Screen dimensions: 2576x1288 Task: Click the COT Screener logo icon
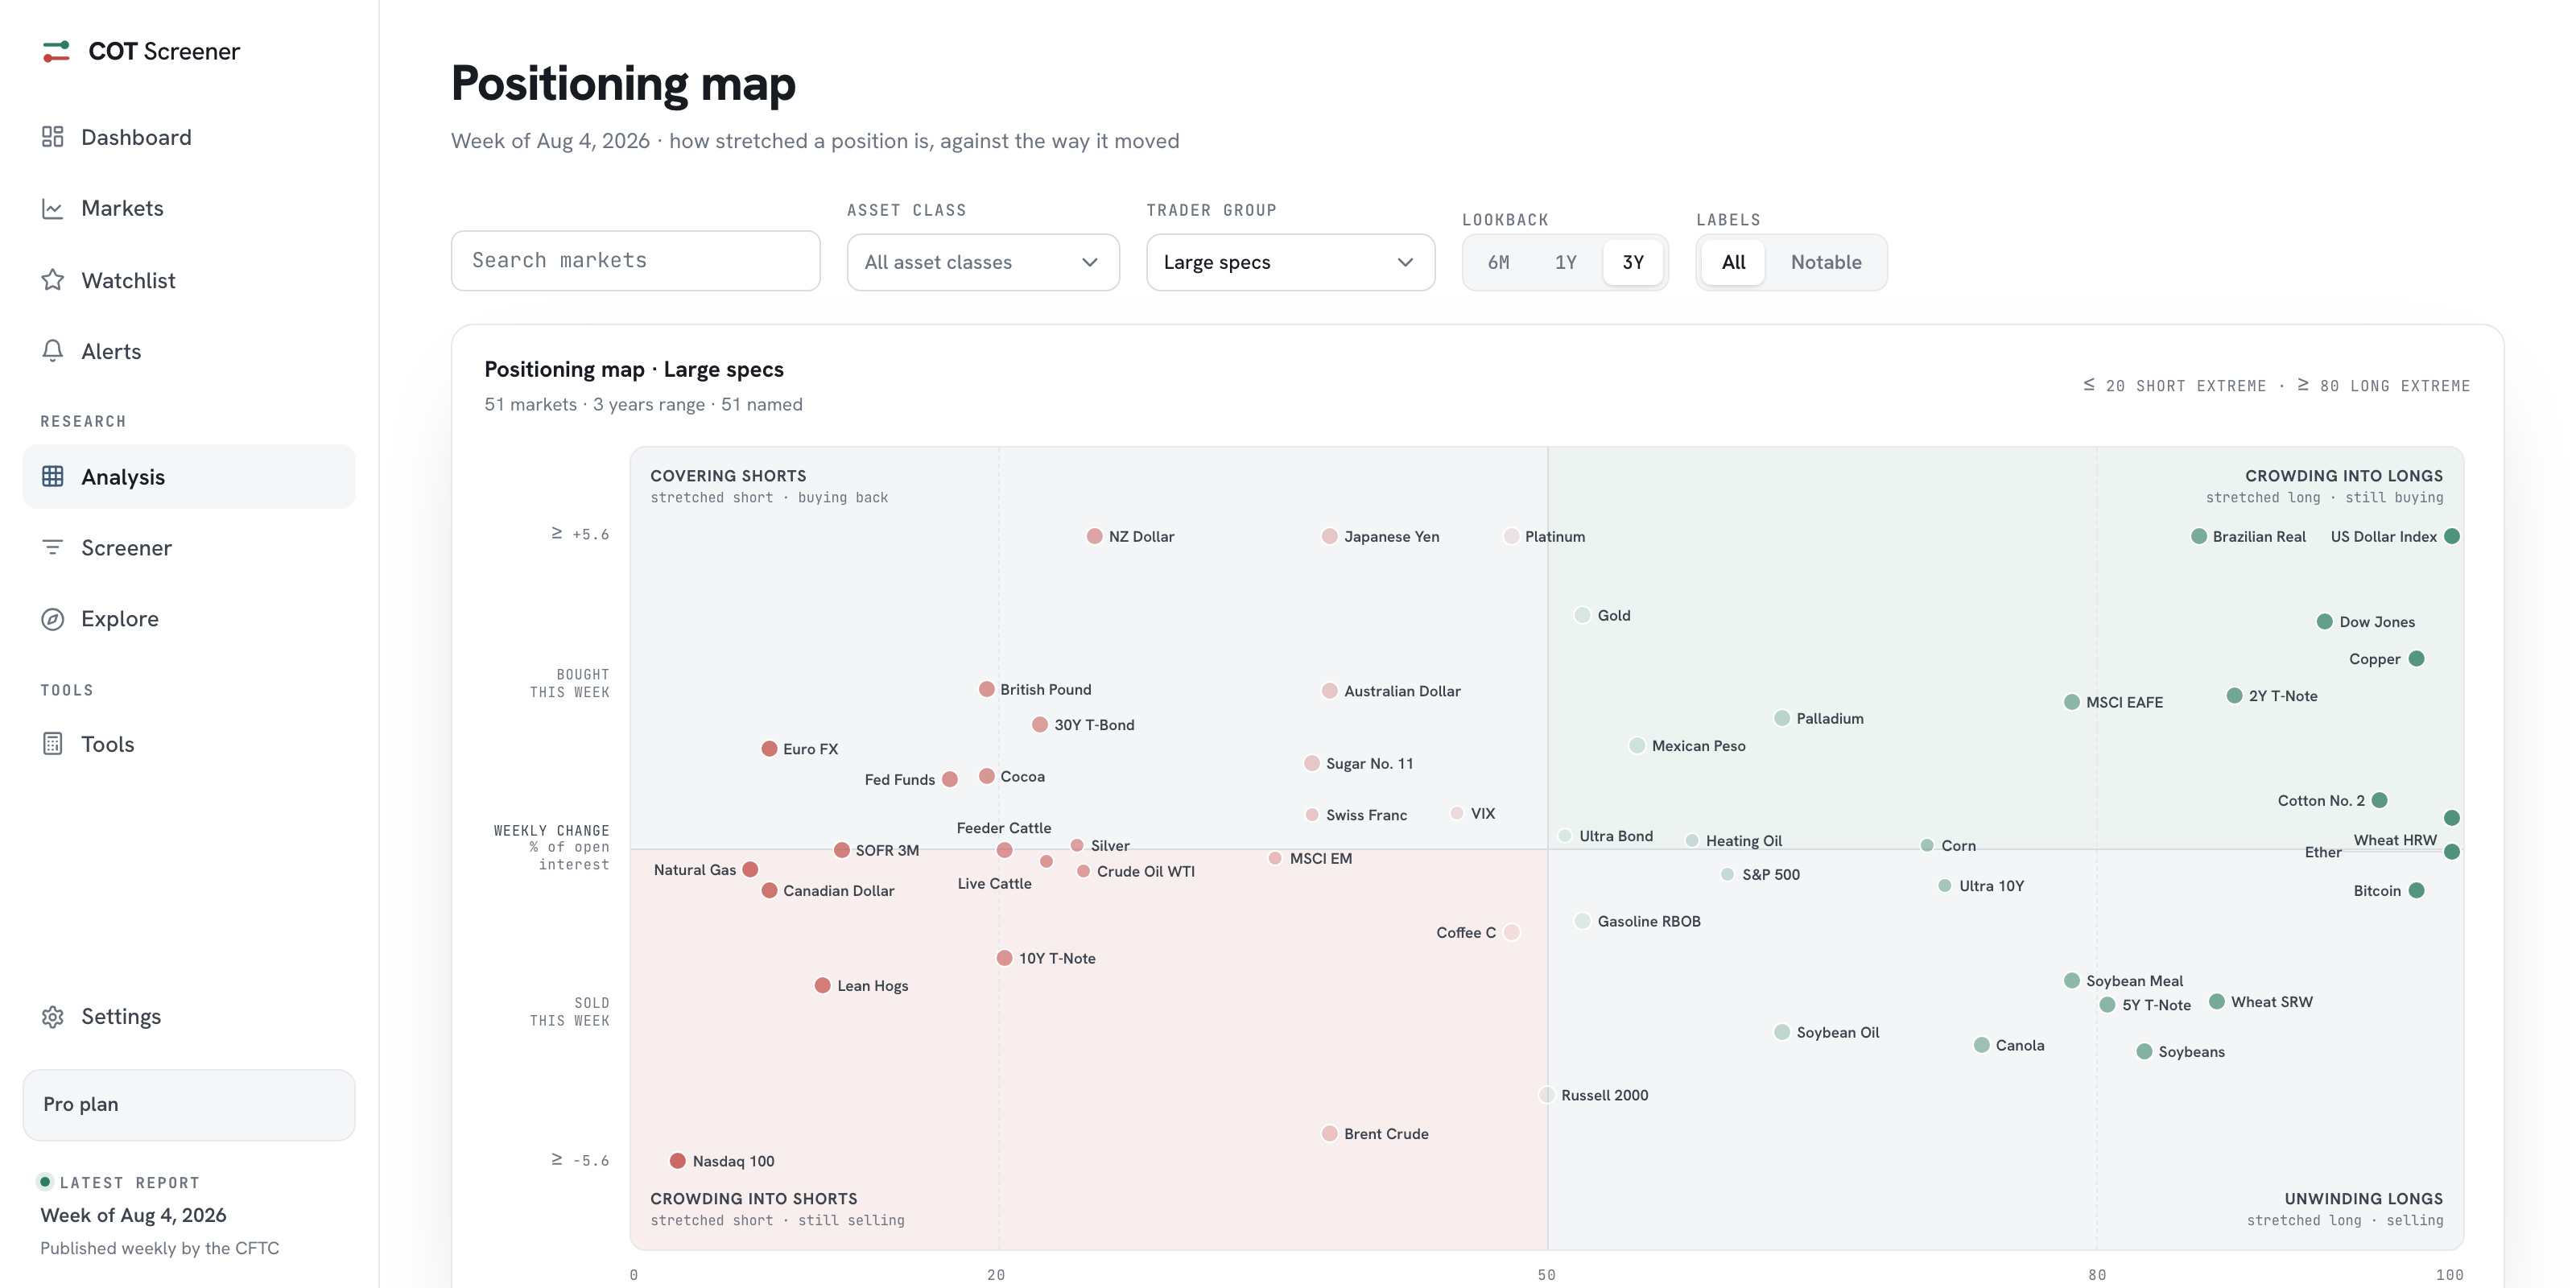click(56, 51)
